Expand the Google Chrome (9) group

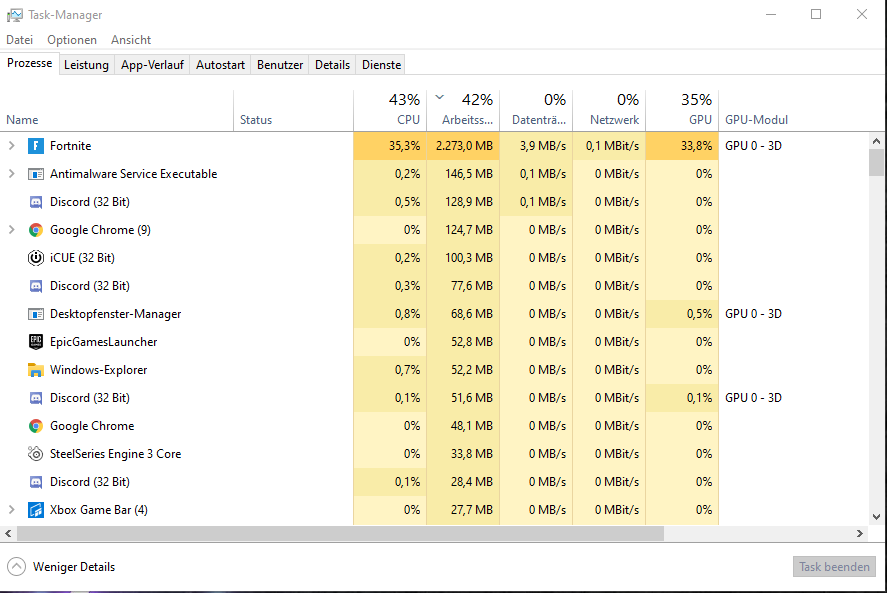pos(11,230)
